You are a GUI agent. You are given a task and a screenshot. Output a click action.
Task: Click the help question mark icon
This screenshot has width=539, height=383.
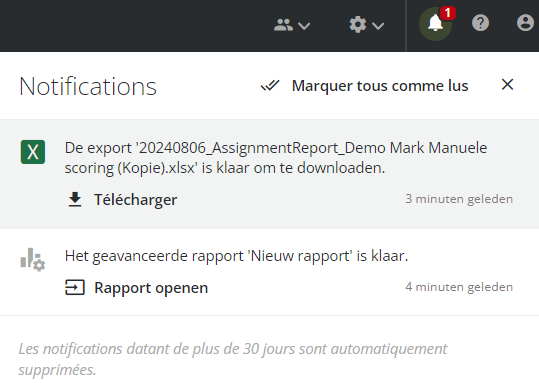tap(480, 23)
